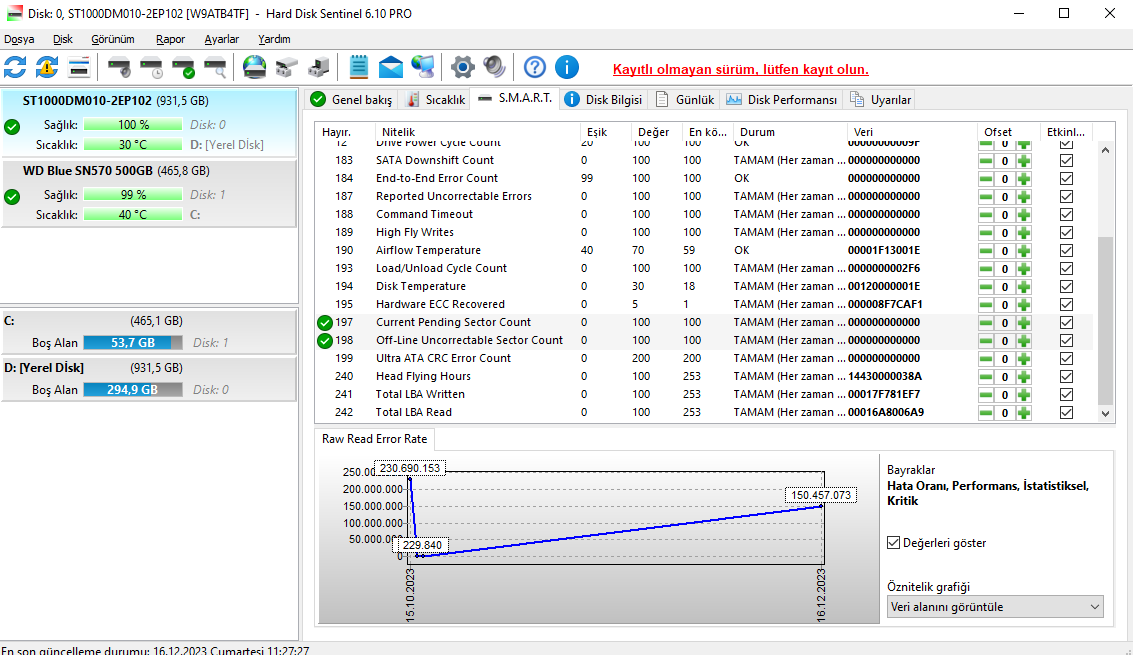Toggle enable checkbox for Total LBA Read row
This screenshot has height=655, width=1133.
1066,412
